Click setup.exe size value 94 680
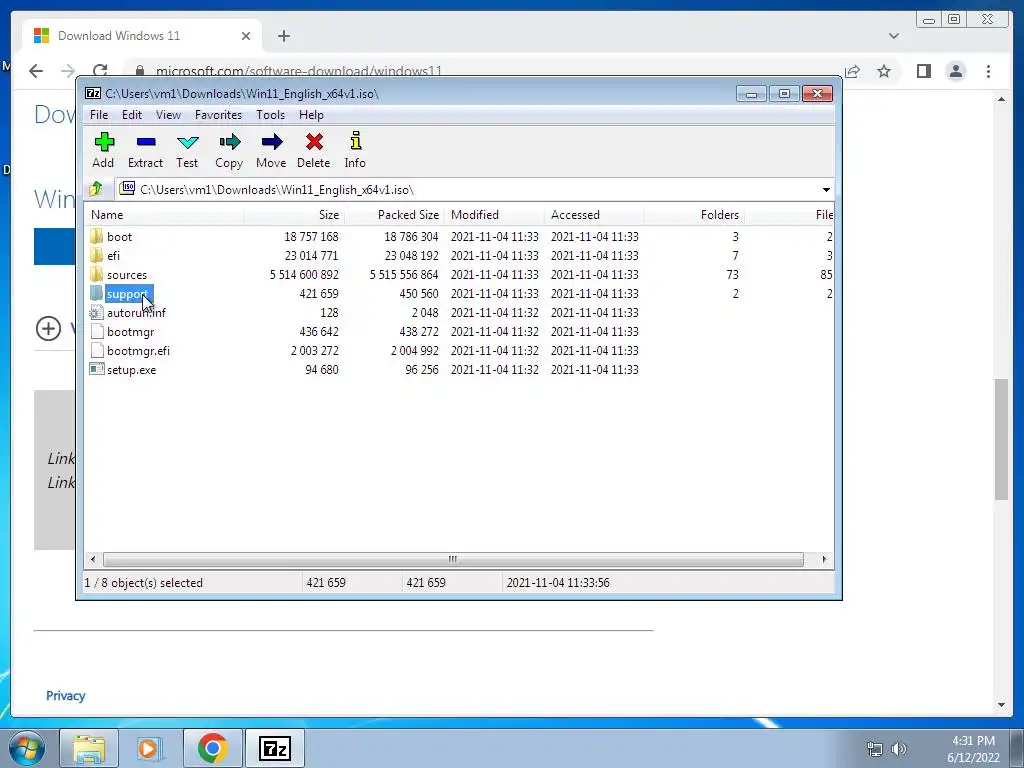This screenshot has height=768, width=1024. pyautogui.click(x=322, y=370)
